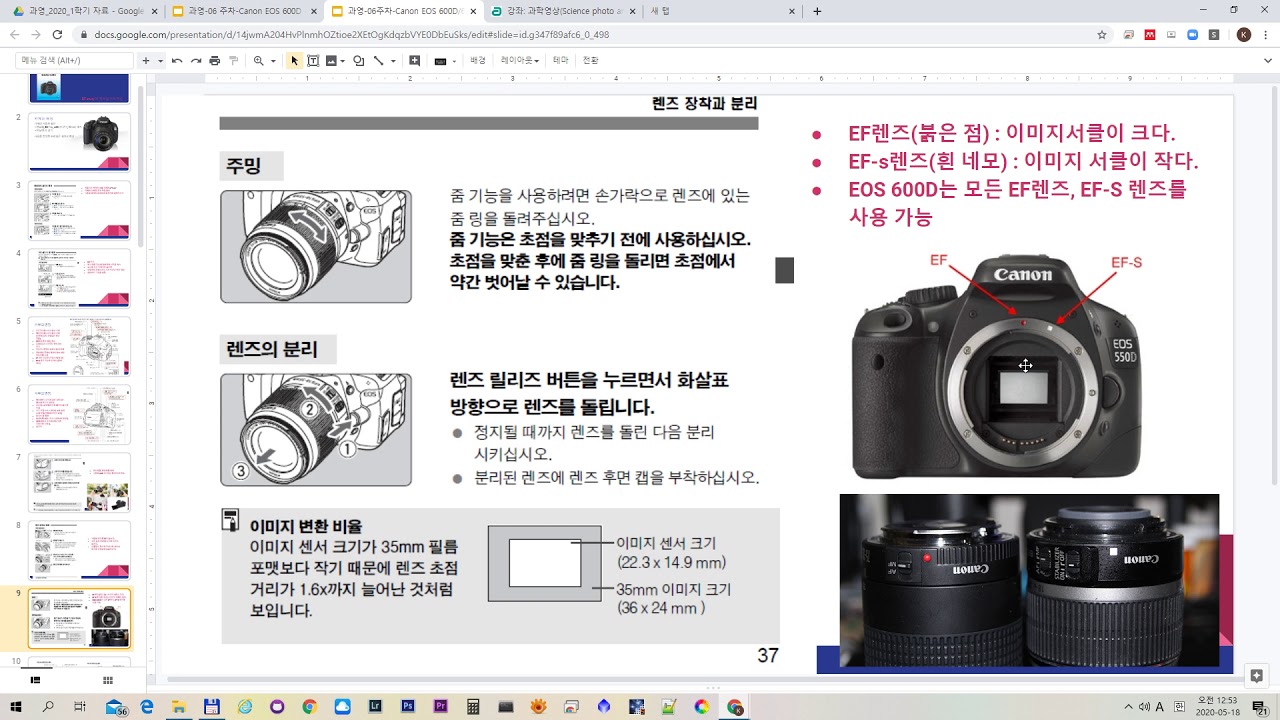Close the 강좌: 과학영상 tab
The width and height of the screenshot is (1280, 720).
tap(633, 11)
